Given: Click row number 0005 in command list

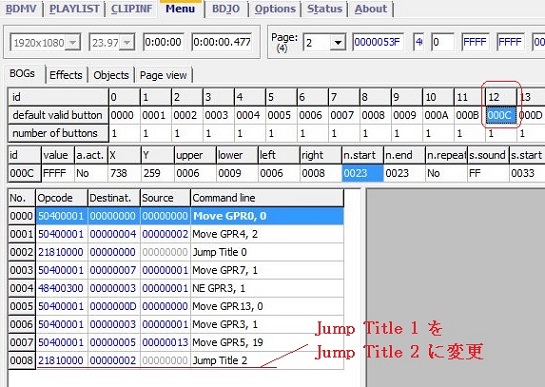Looking at the screenshot, I should pos(21,306).
